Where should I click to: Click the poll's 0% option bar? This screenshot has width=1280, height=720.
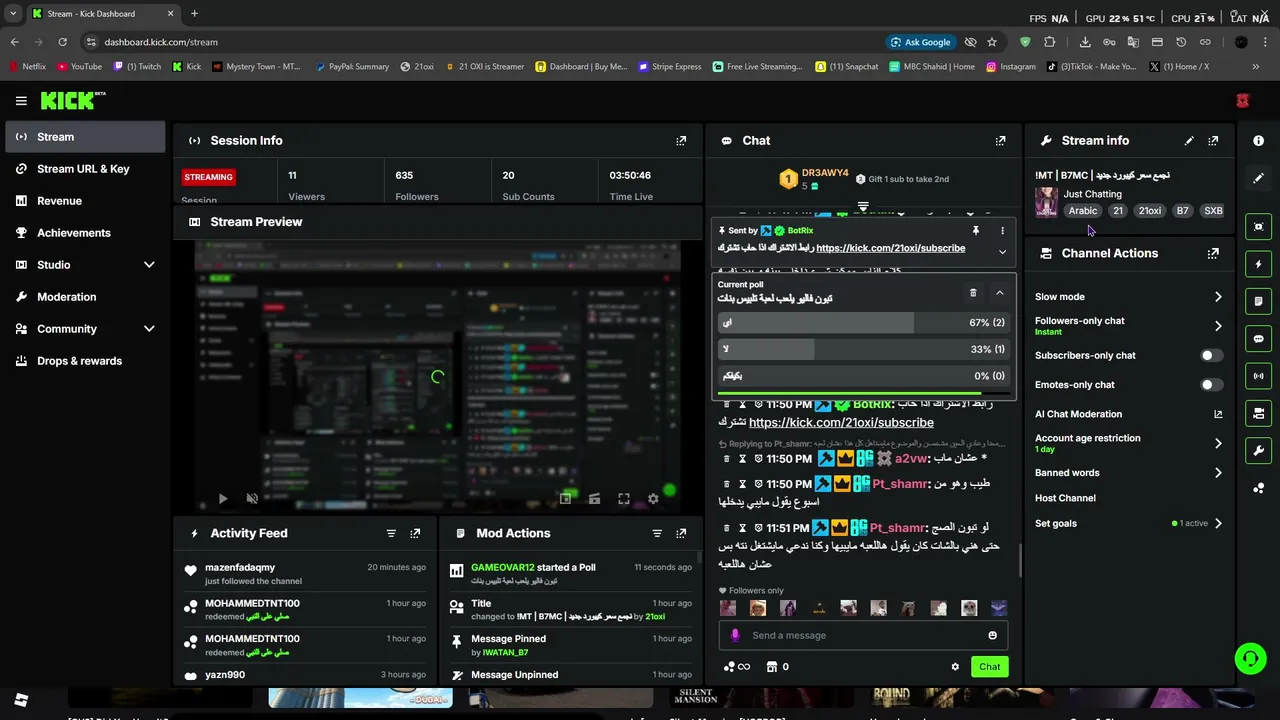[863, 376]
